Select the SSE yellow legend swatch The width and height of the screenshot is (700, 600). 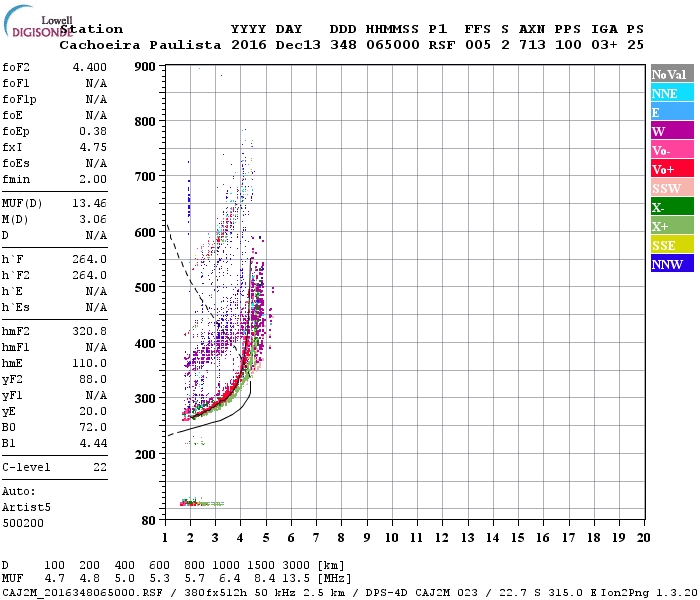(x=672, y=245)
